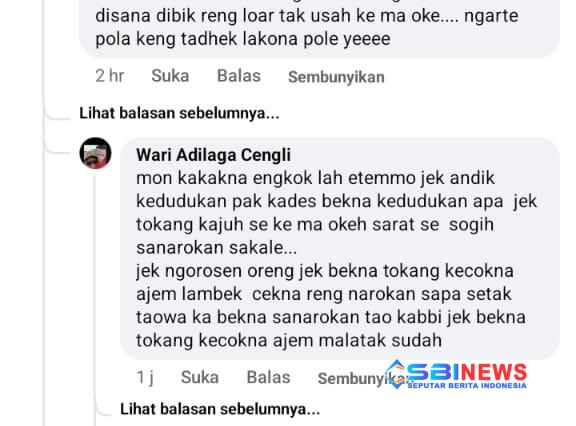Like Wari Adilaga Cengli's comment with Suka
Screen dimensions: 576x426
pyautogui.click(x=200, y=377)
